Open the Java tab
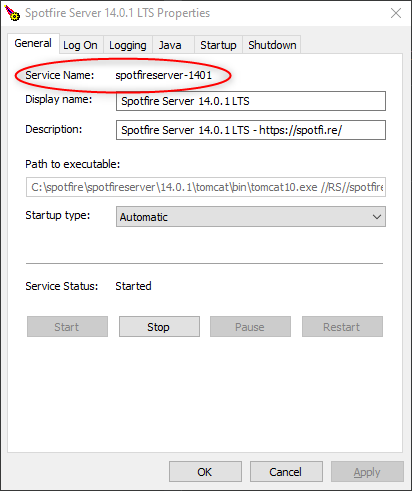412x491 pixels. coord(170,45)
